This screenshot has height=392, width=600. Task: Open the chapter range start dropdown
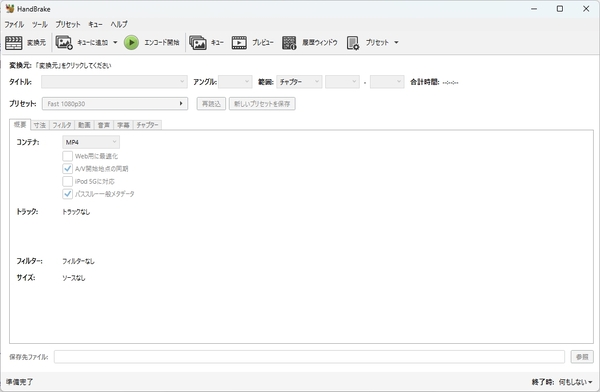coord(342,82)
